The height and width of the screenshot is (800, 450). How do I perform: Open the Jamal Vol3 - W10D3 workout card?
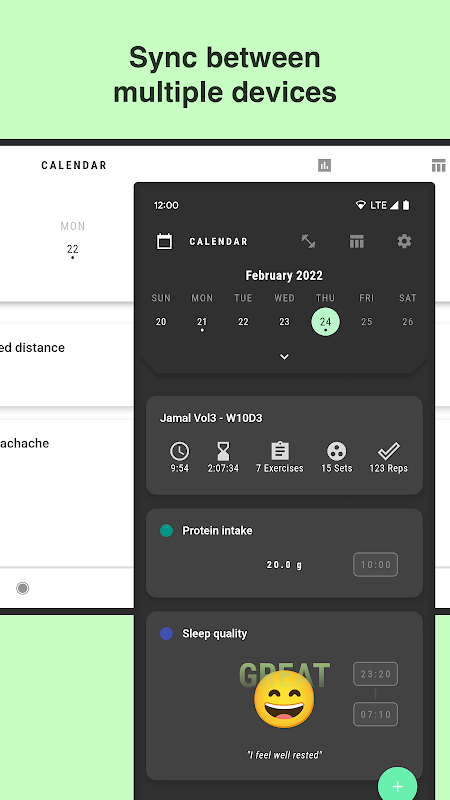284,445
